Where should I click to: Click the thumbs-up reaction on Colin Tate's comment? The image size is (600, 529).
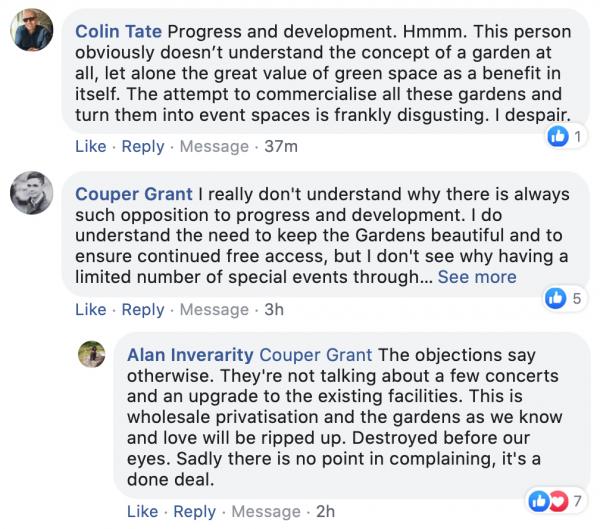coord(558,136)
